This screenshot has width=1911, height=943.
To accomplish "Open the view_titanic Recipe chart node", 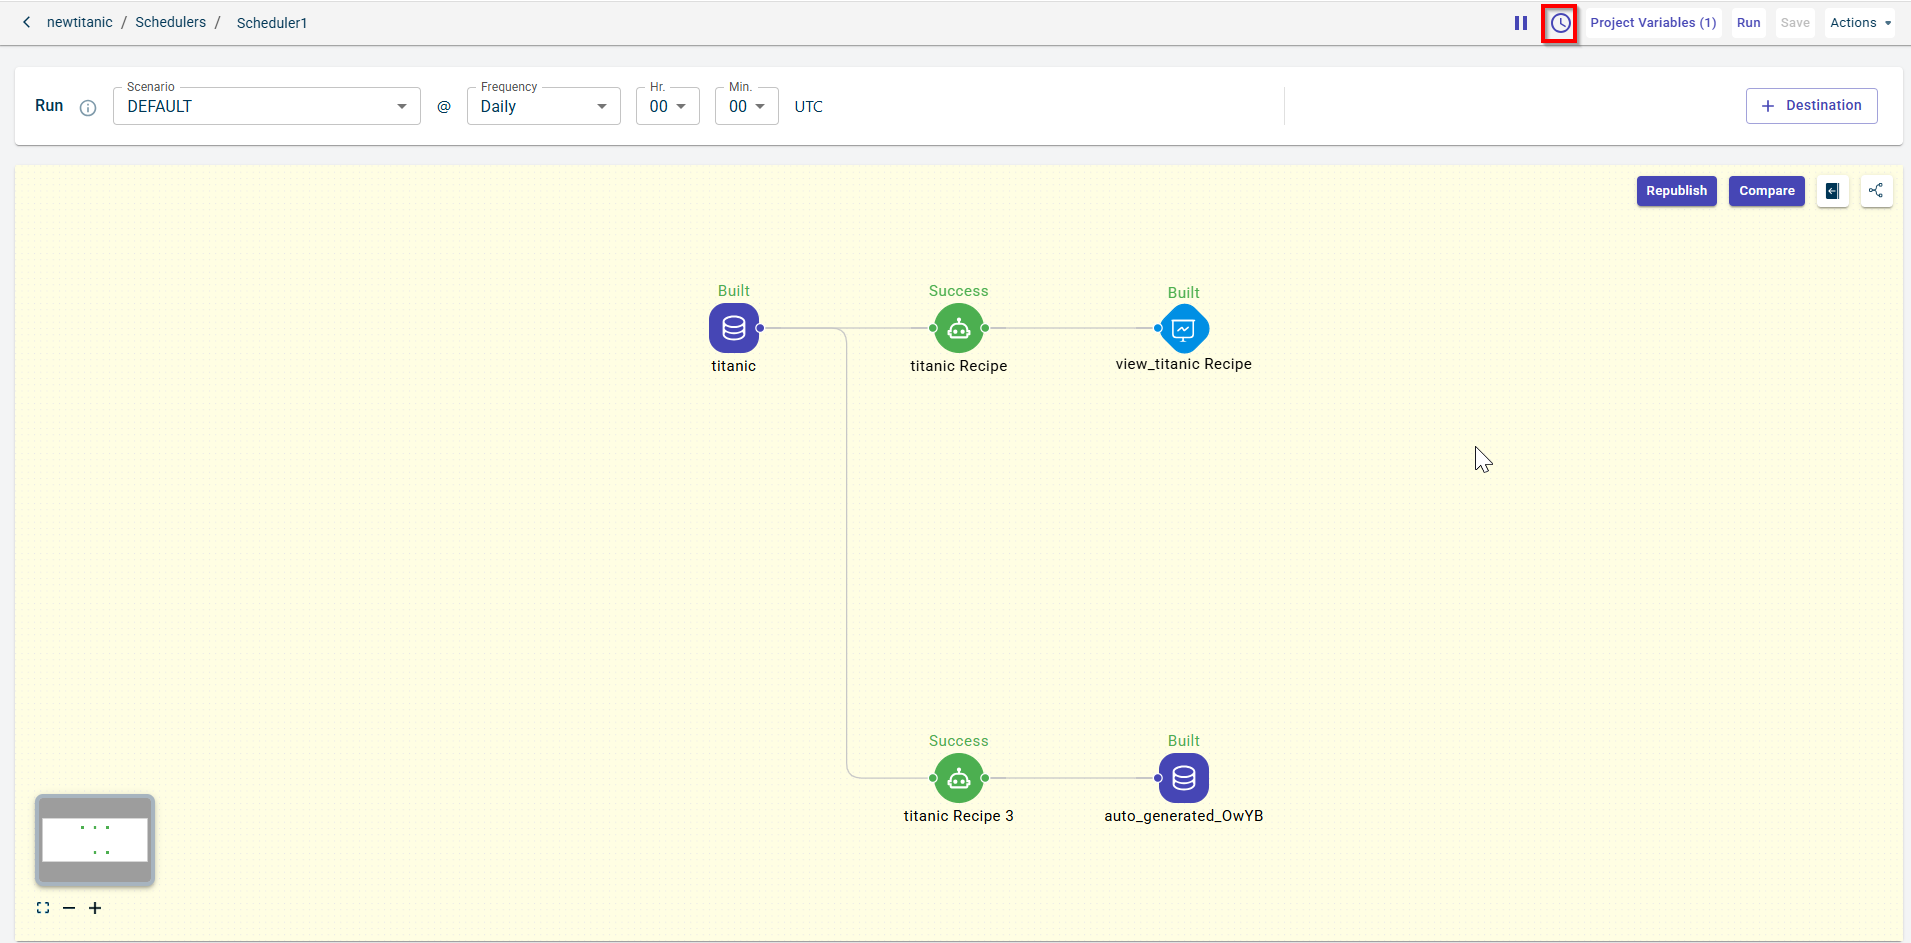I will [1183, 328].
